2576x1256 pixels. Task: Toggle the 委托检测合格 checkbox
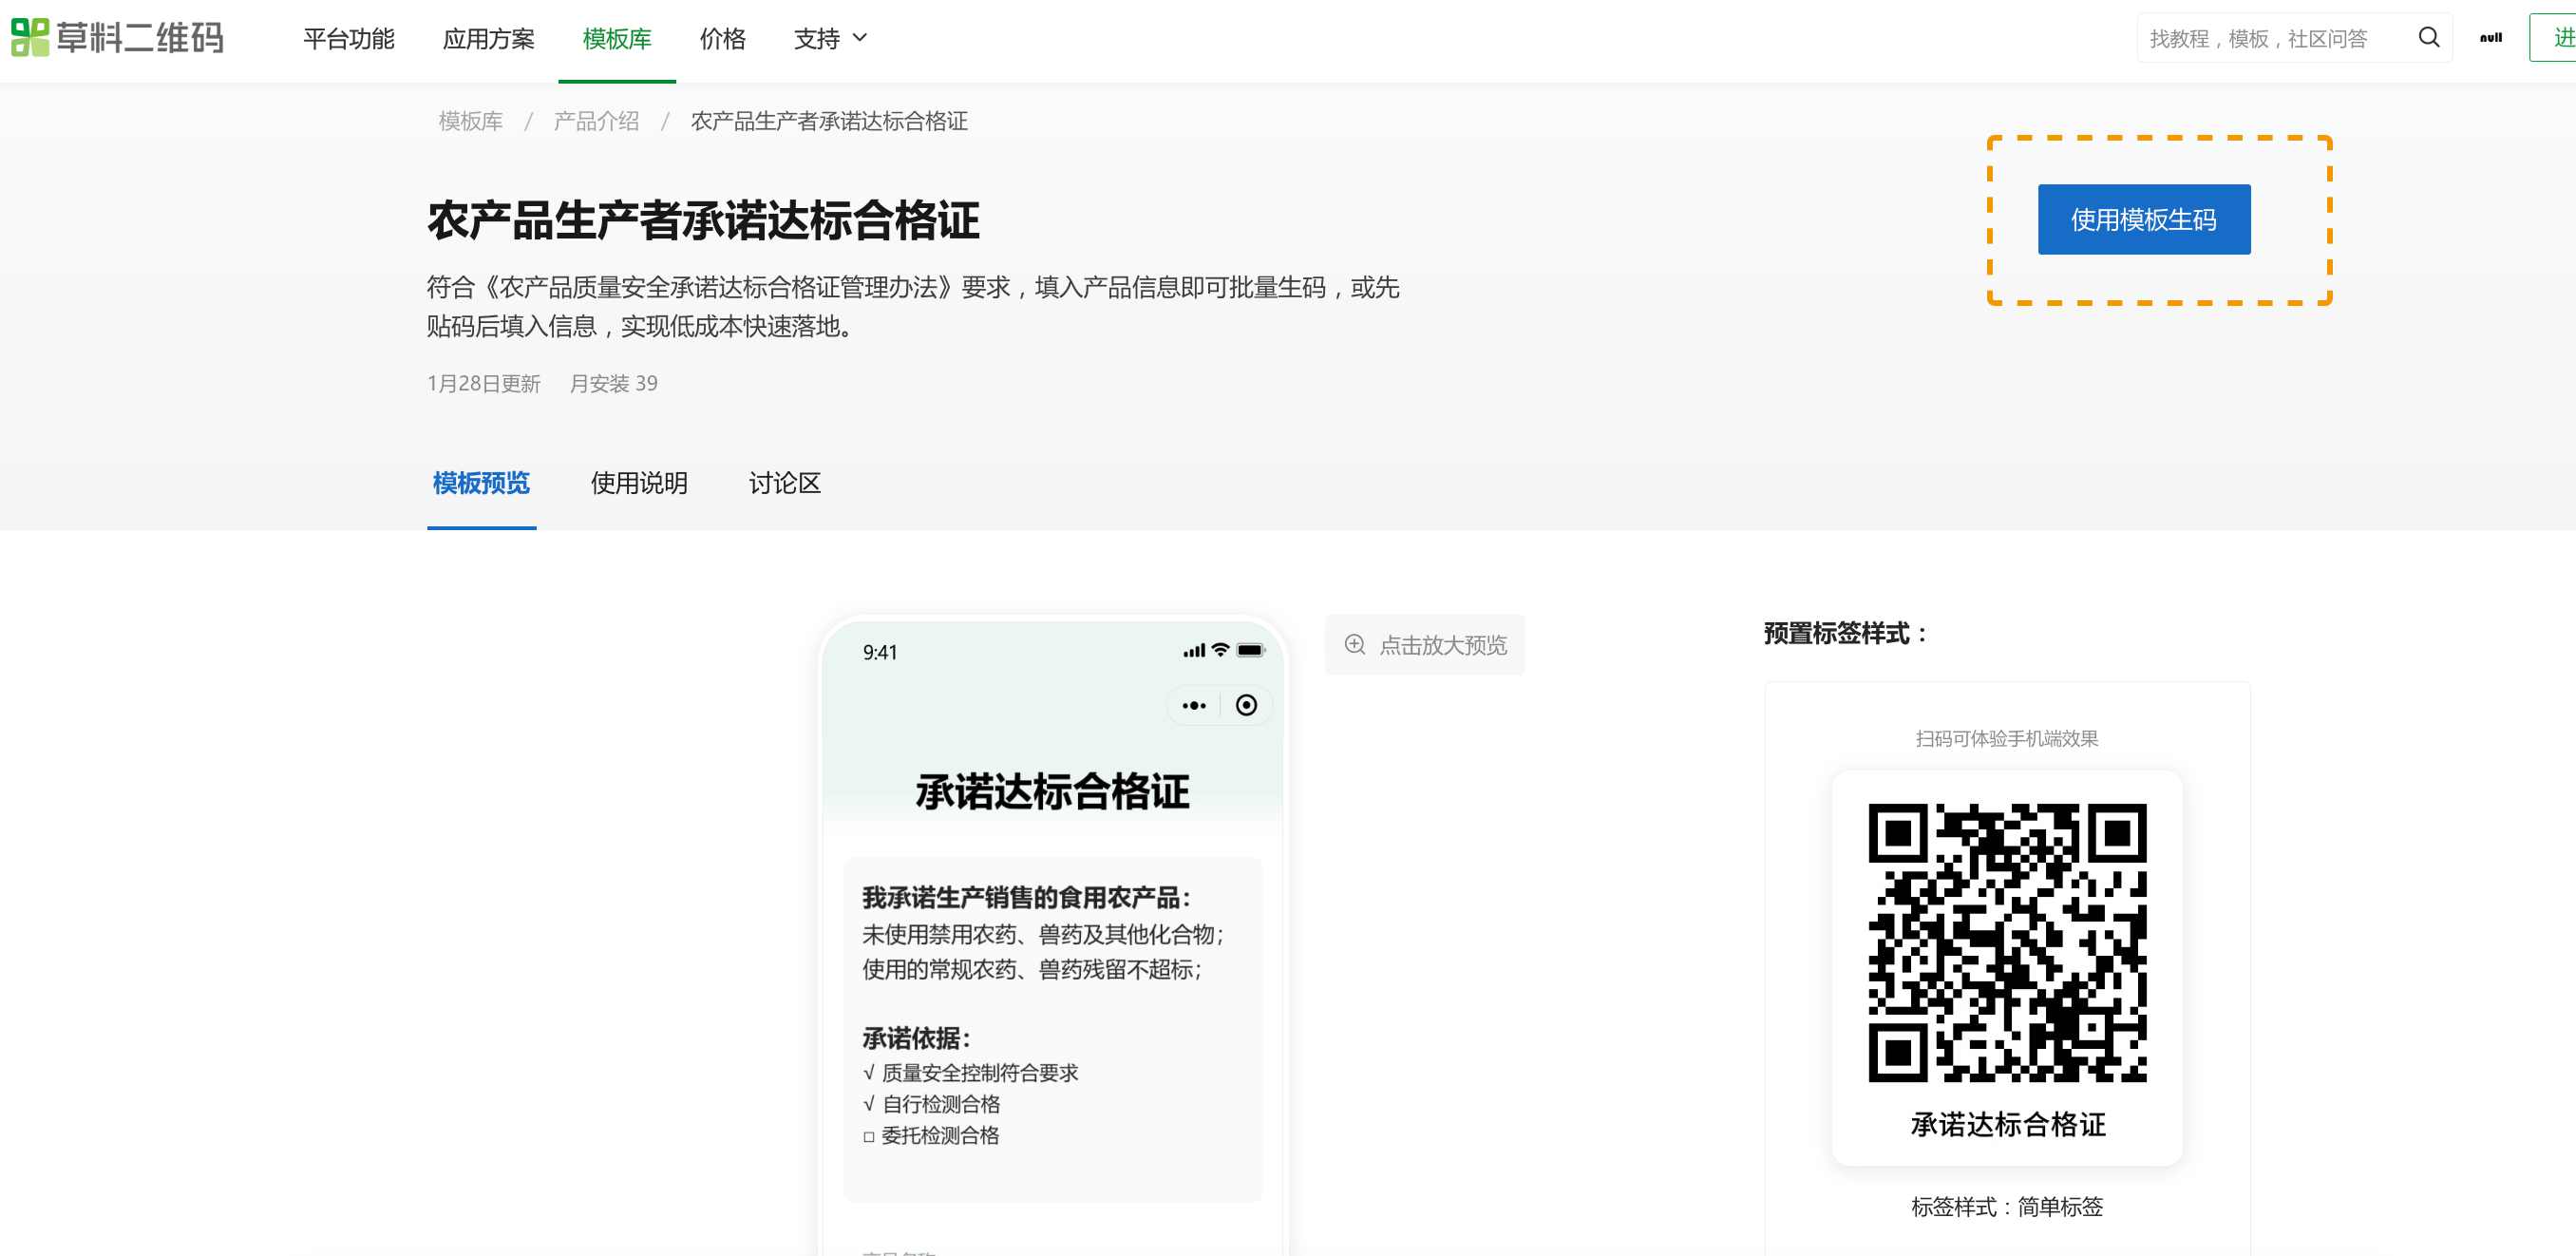point(869,1136)
